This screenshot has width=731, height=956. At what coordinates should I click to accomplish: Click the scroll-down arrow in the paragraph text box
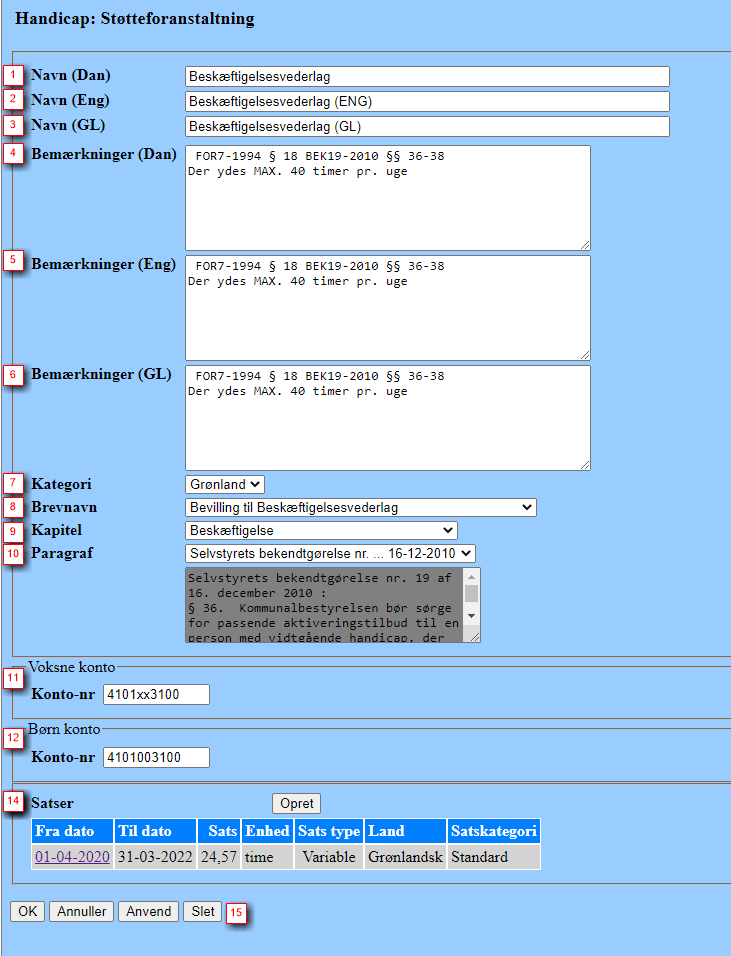click(471, 616)
